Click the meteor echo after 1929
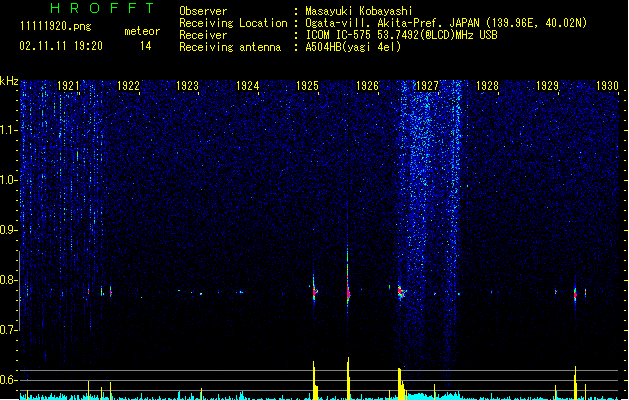Viewport: 629px width, 400px height. [x=575, y=294]
